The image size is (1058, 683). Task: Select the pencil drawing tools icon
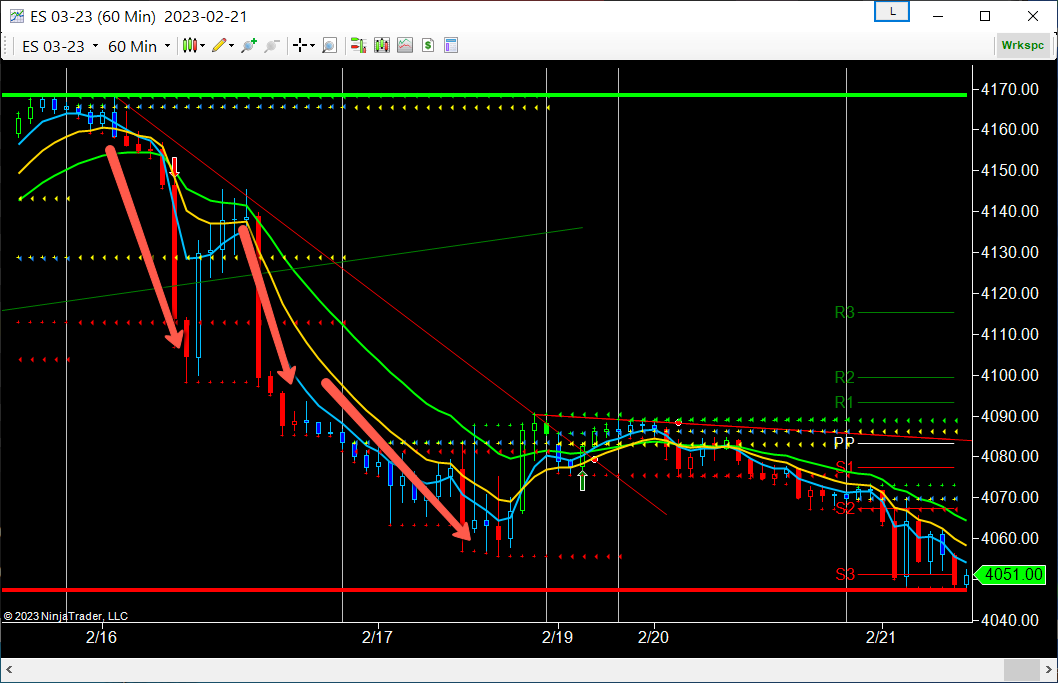[x=219, y=46]
